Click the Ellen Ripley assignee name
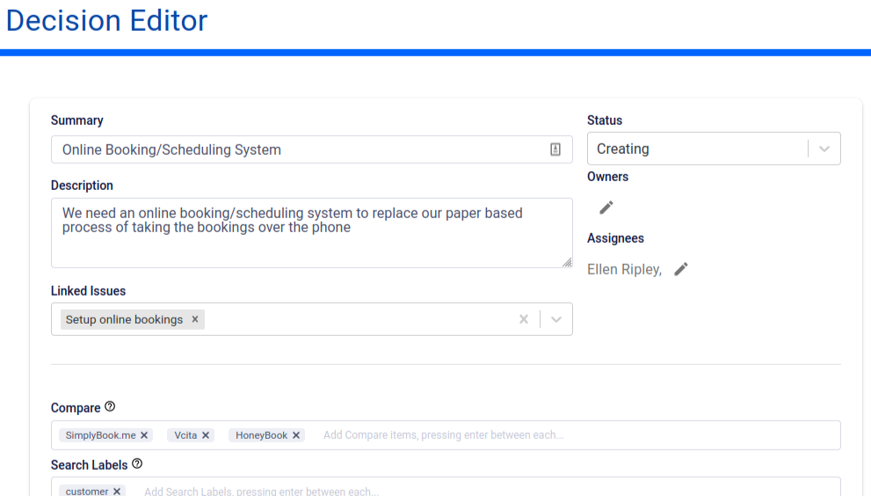This screenshot has height=496, width=871. pyautogui.click(x=623, y=269)
